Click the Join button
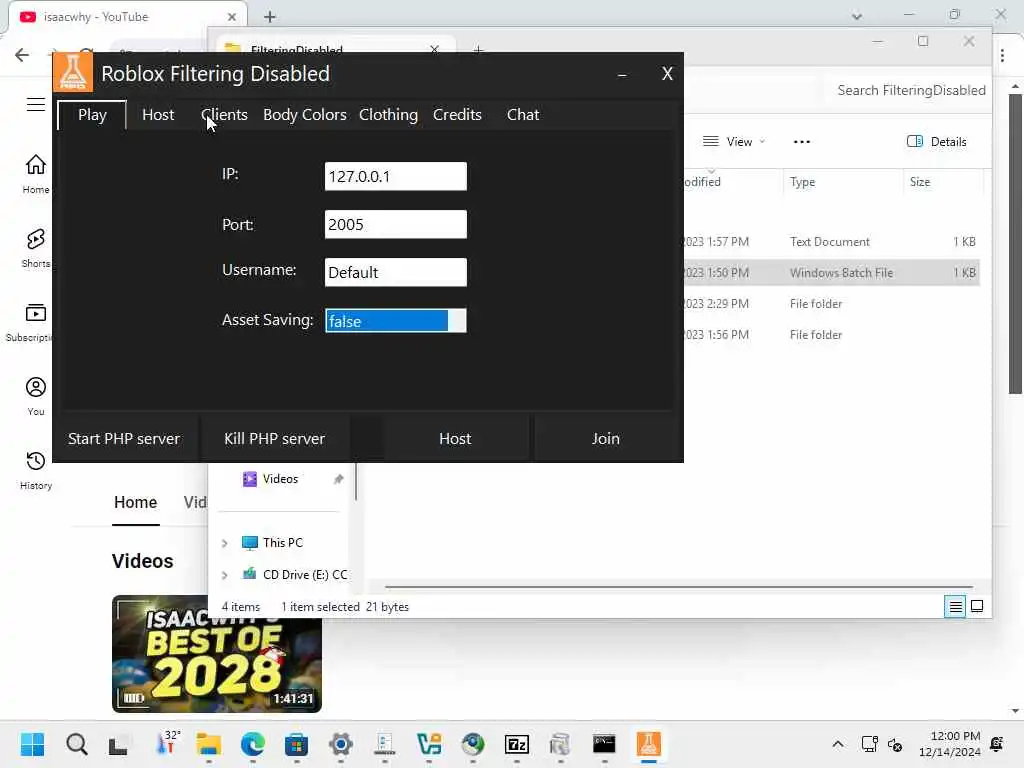This screenshot has width=1024, height=768. pos(605,438)
